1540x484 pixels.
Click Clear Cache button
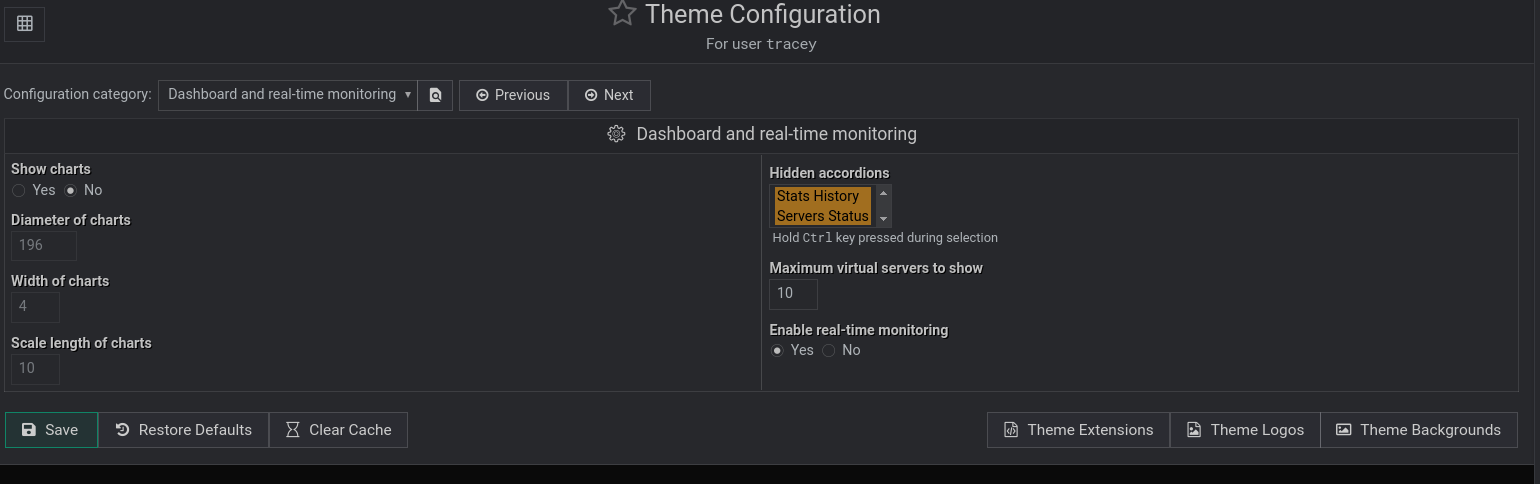(338, 430)
